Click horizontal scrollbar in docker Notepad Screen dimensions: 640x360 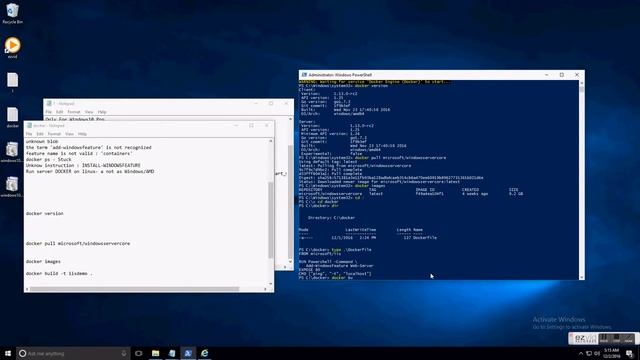click(134, 289)
